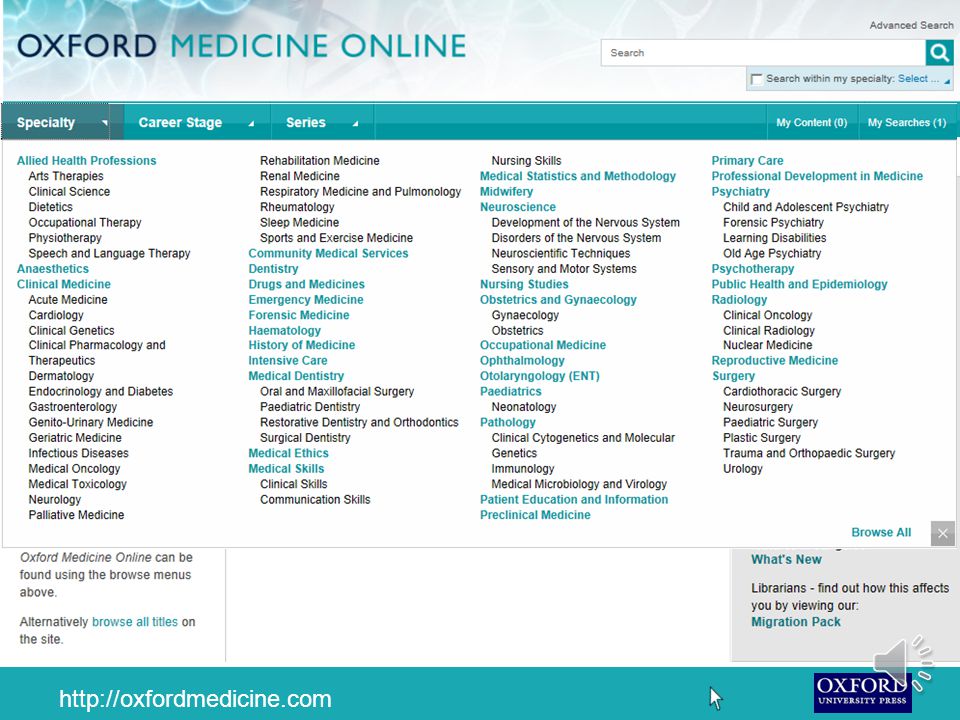Screen dimensions: 960x720
Task: Select Primary Care specialty
Action: (747, 160)
